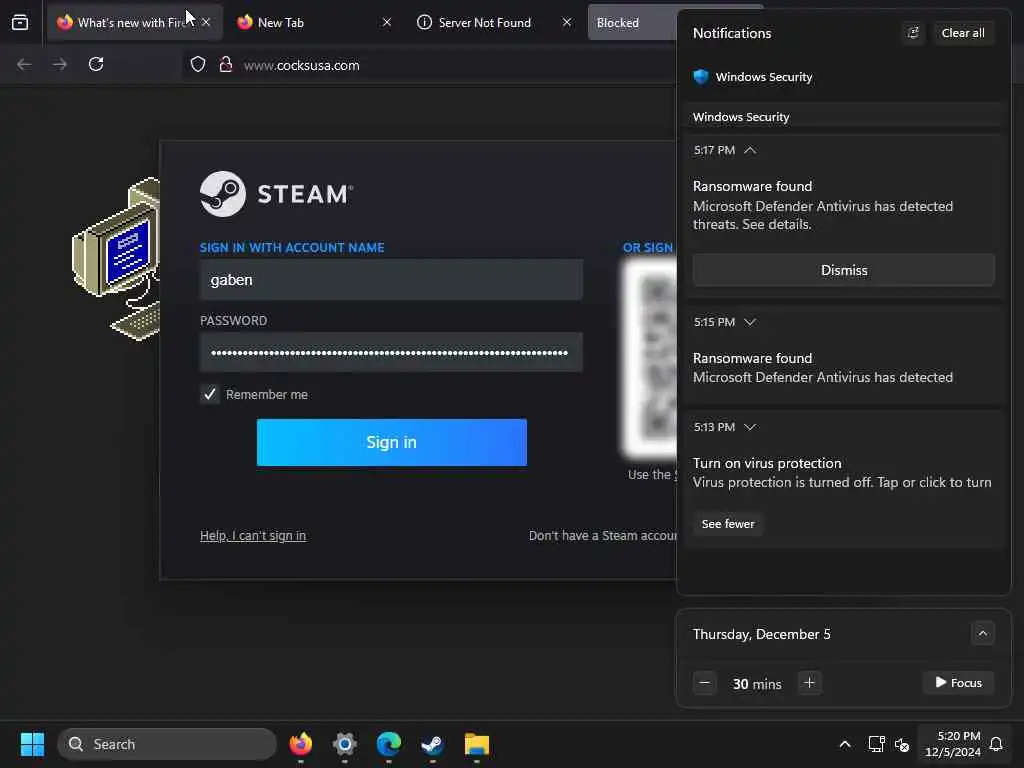This screenshot has width=1024, height=768.
Task: Click the notification bell in the taskbar
Action: coord(996,744)
